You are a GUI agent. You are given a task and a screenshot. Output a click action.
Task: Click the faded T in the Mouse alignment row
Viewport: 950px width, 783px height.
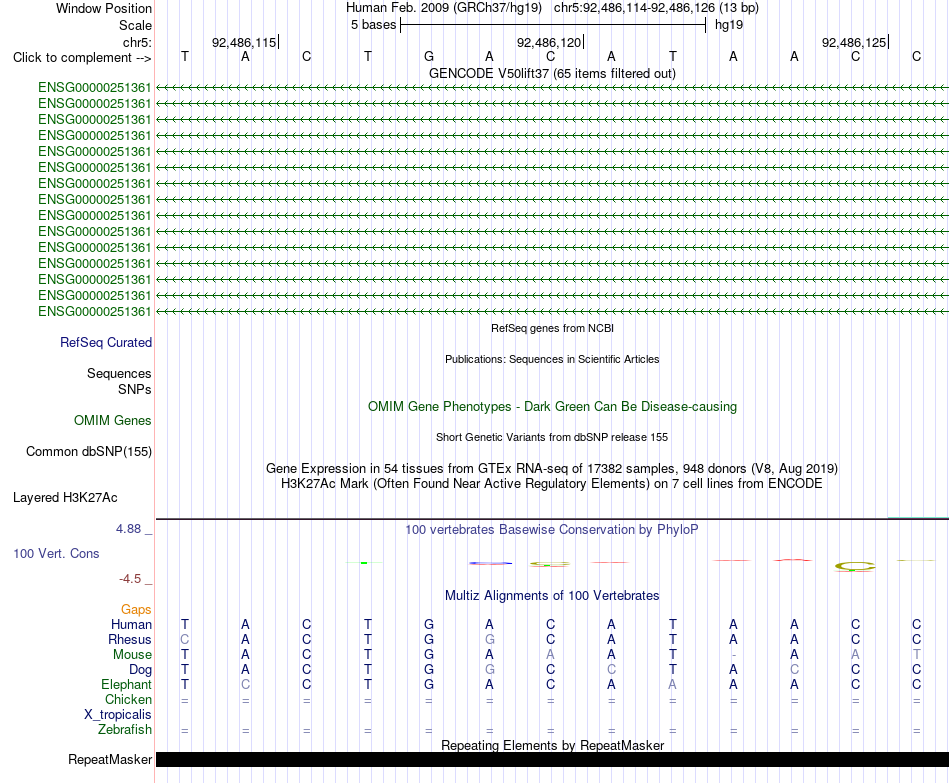(x=917, y=655)
